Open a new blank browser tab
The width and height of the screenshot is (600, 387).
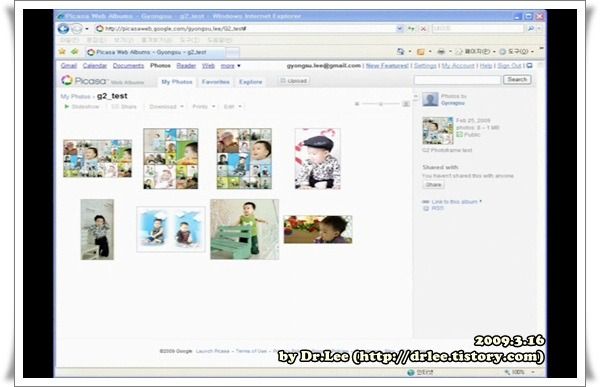pyautogui.click(x=233, y=52)
